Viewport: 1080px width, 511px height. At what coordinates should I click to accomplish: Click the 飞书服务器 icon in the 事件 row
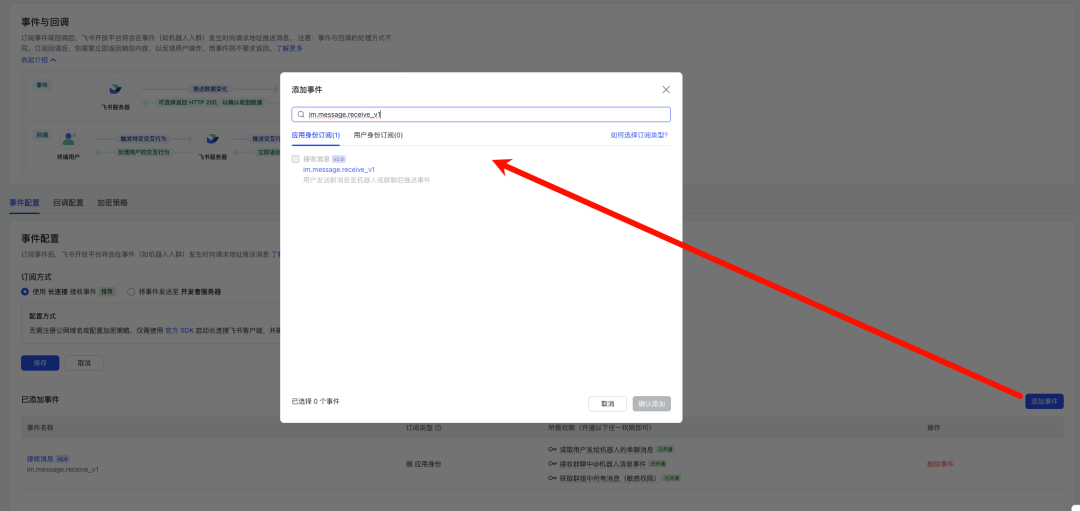115,89
